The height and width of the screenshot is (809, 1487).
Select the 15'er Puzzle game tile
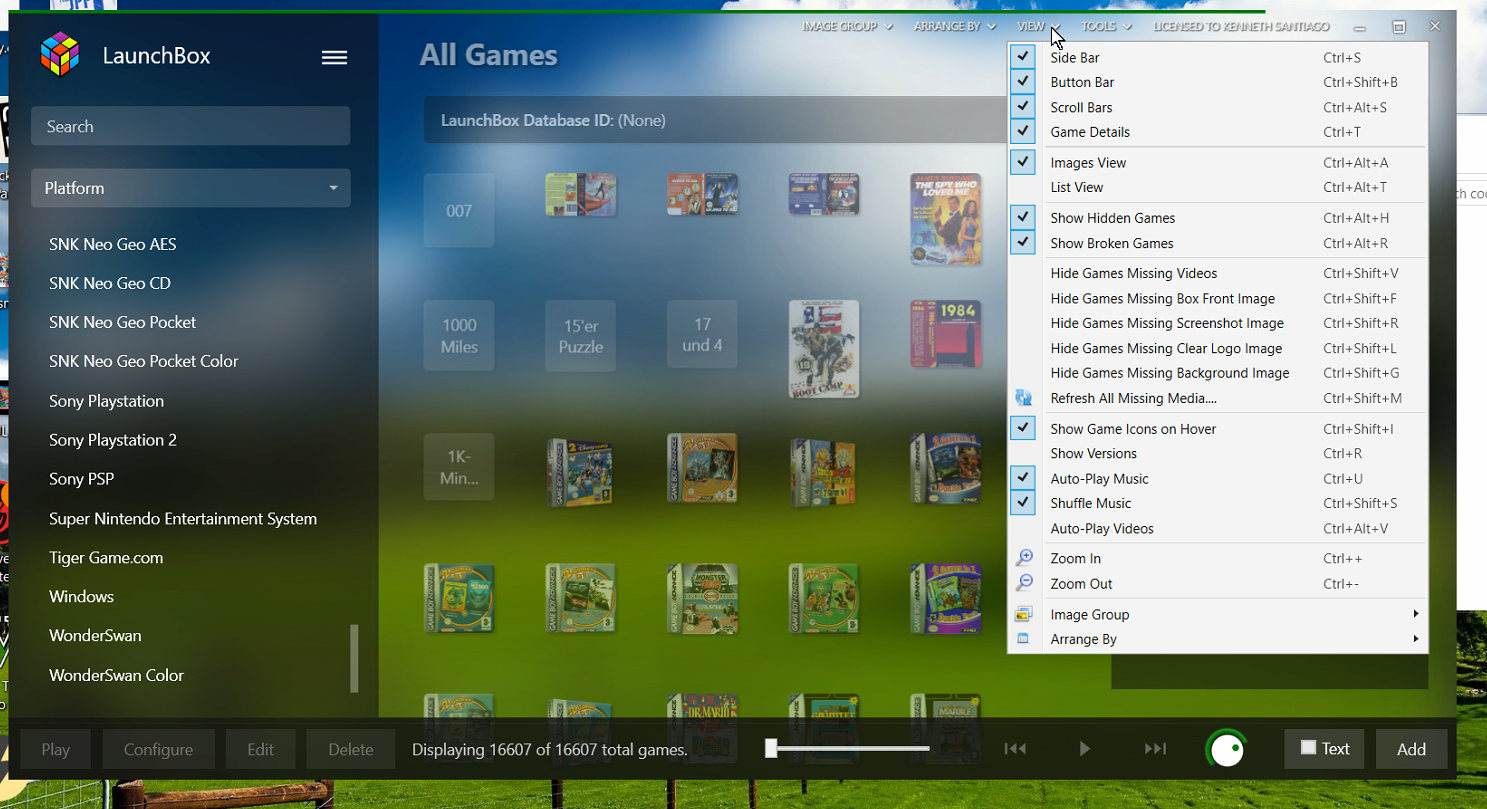[581, 336]
